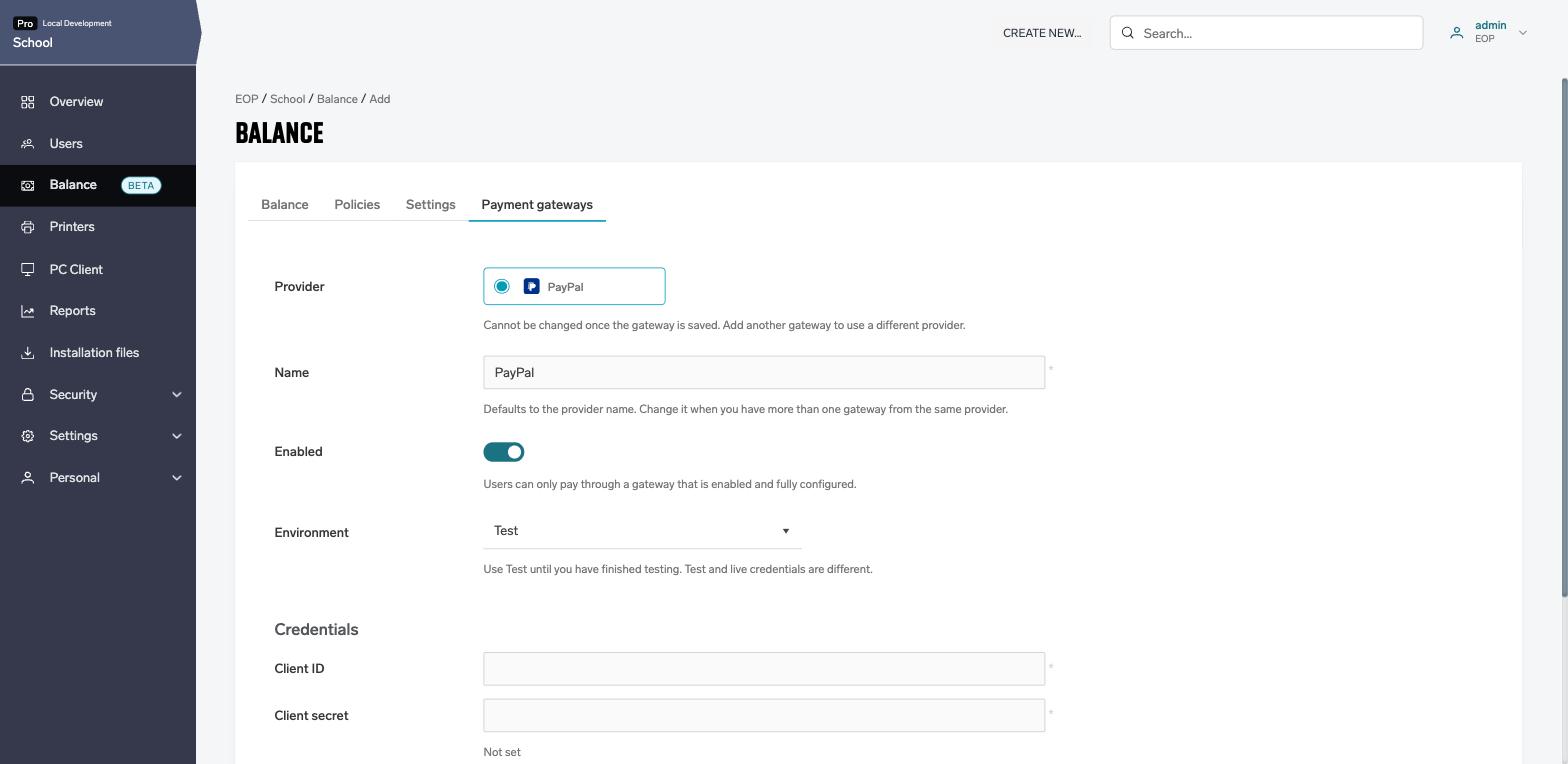Expand the Security submenu chevron
The width and height of the screenshot is (1568, 764).
click(177, 395)
